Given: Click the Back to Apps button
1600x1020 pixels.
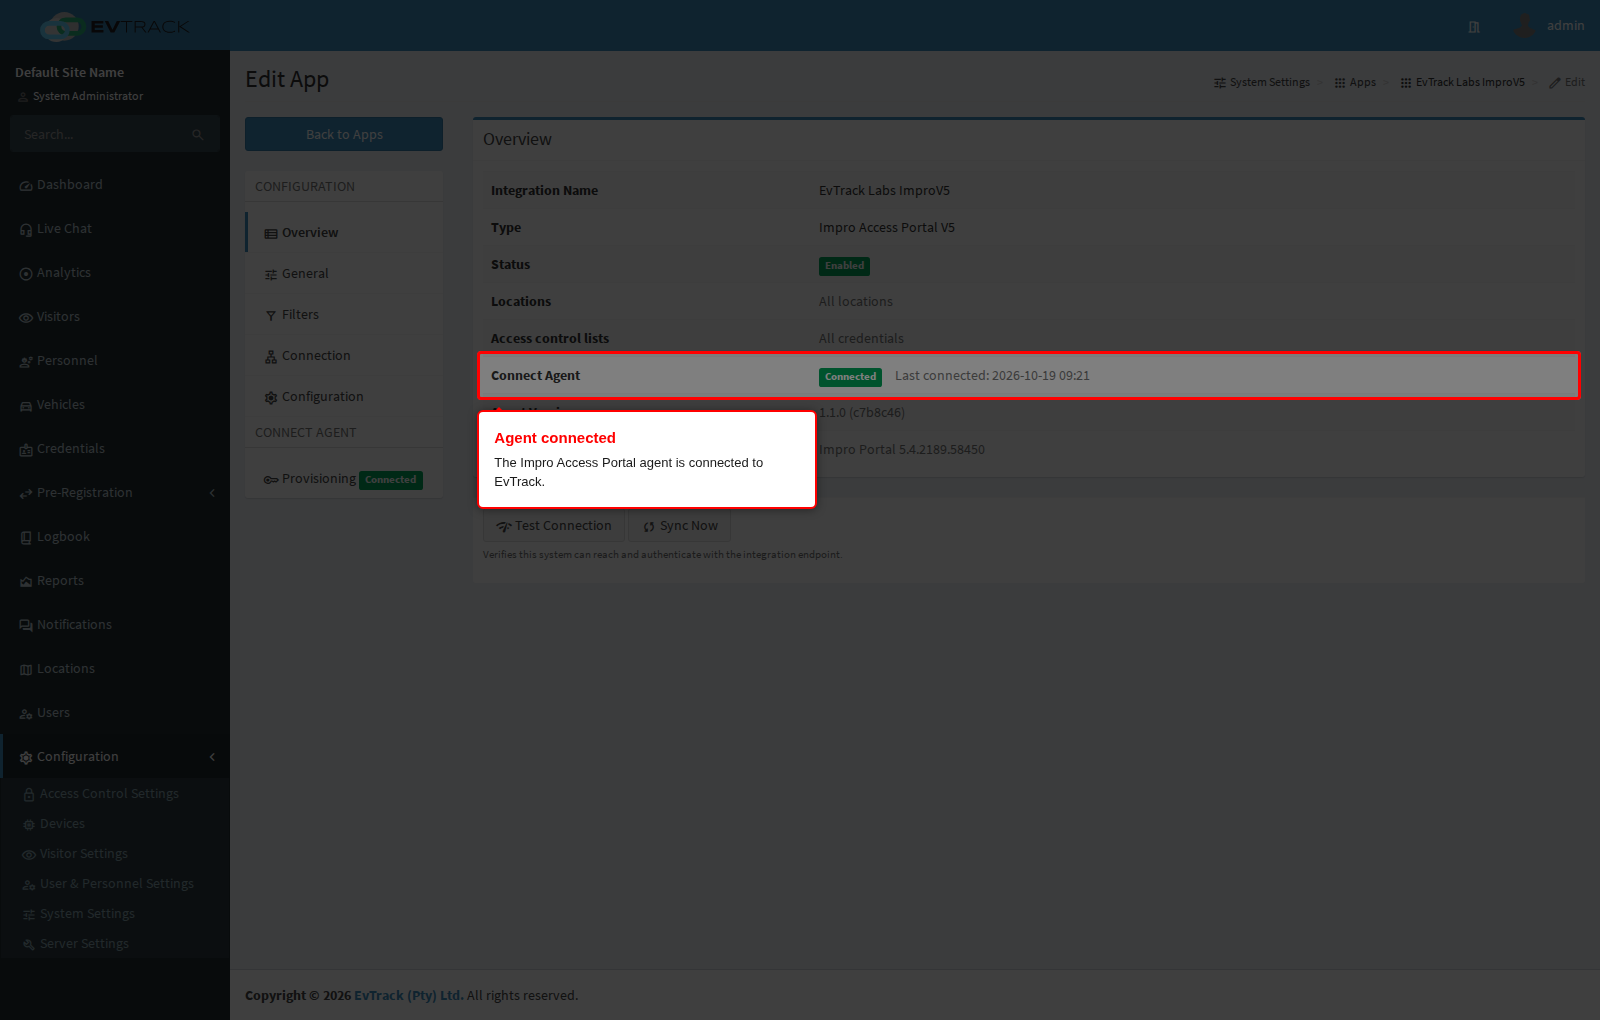Looking at the screenshot, I should pyautogui.click(x=344, y=134).
